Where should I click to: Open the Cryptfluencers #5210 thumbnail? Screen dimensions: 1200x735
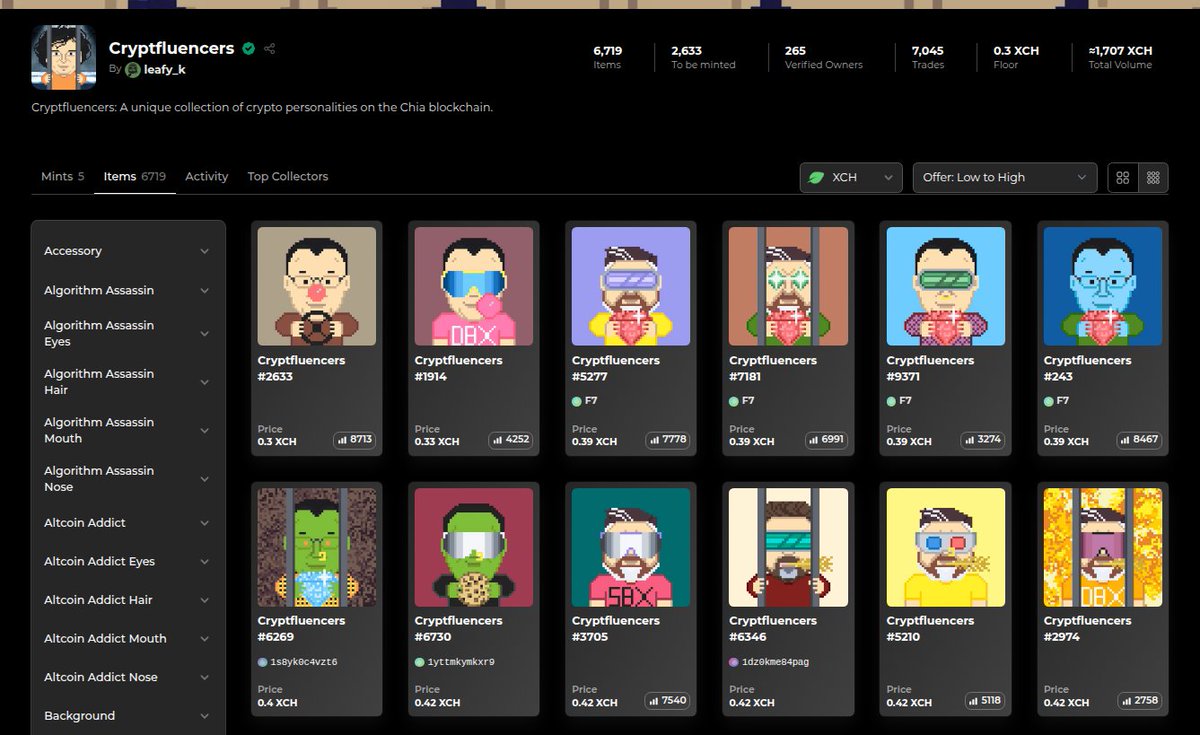click(946, 547)
